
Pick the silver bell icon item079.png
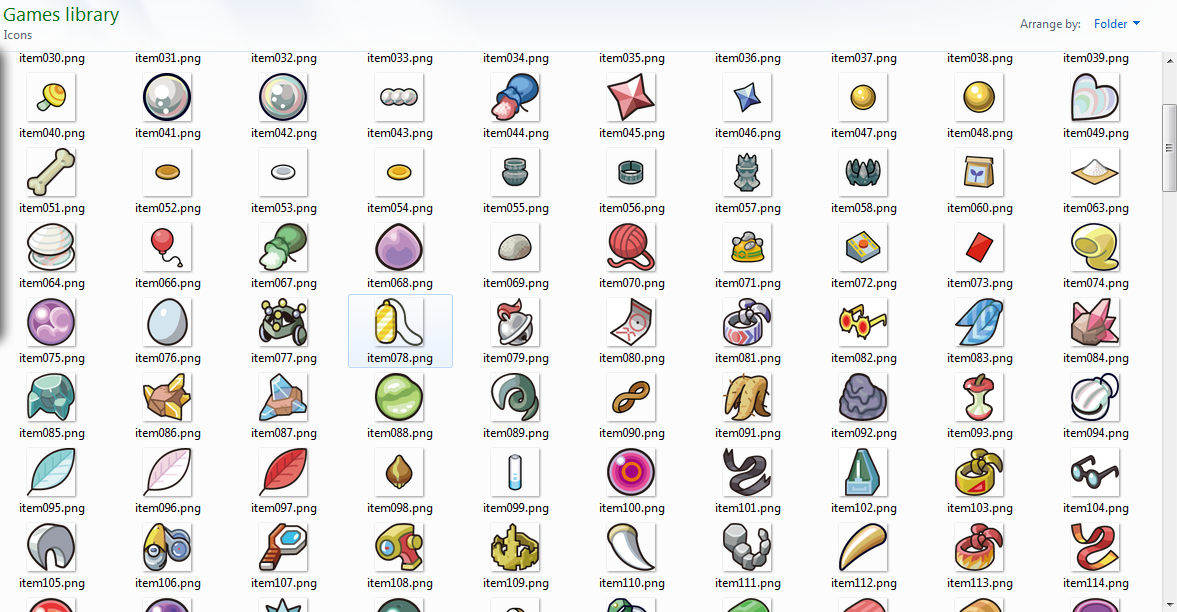tap(516, 322)
